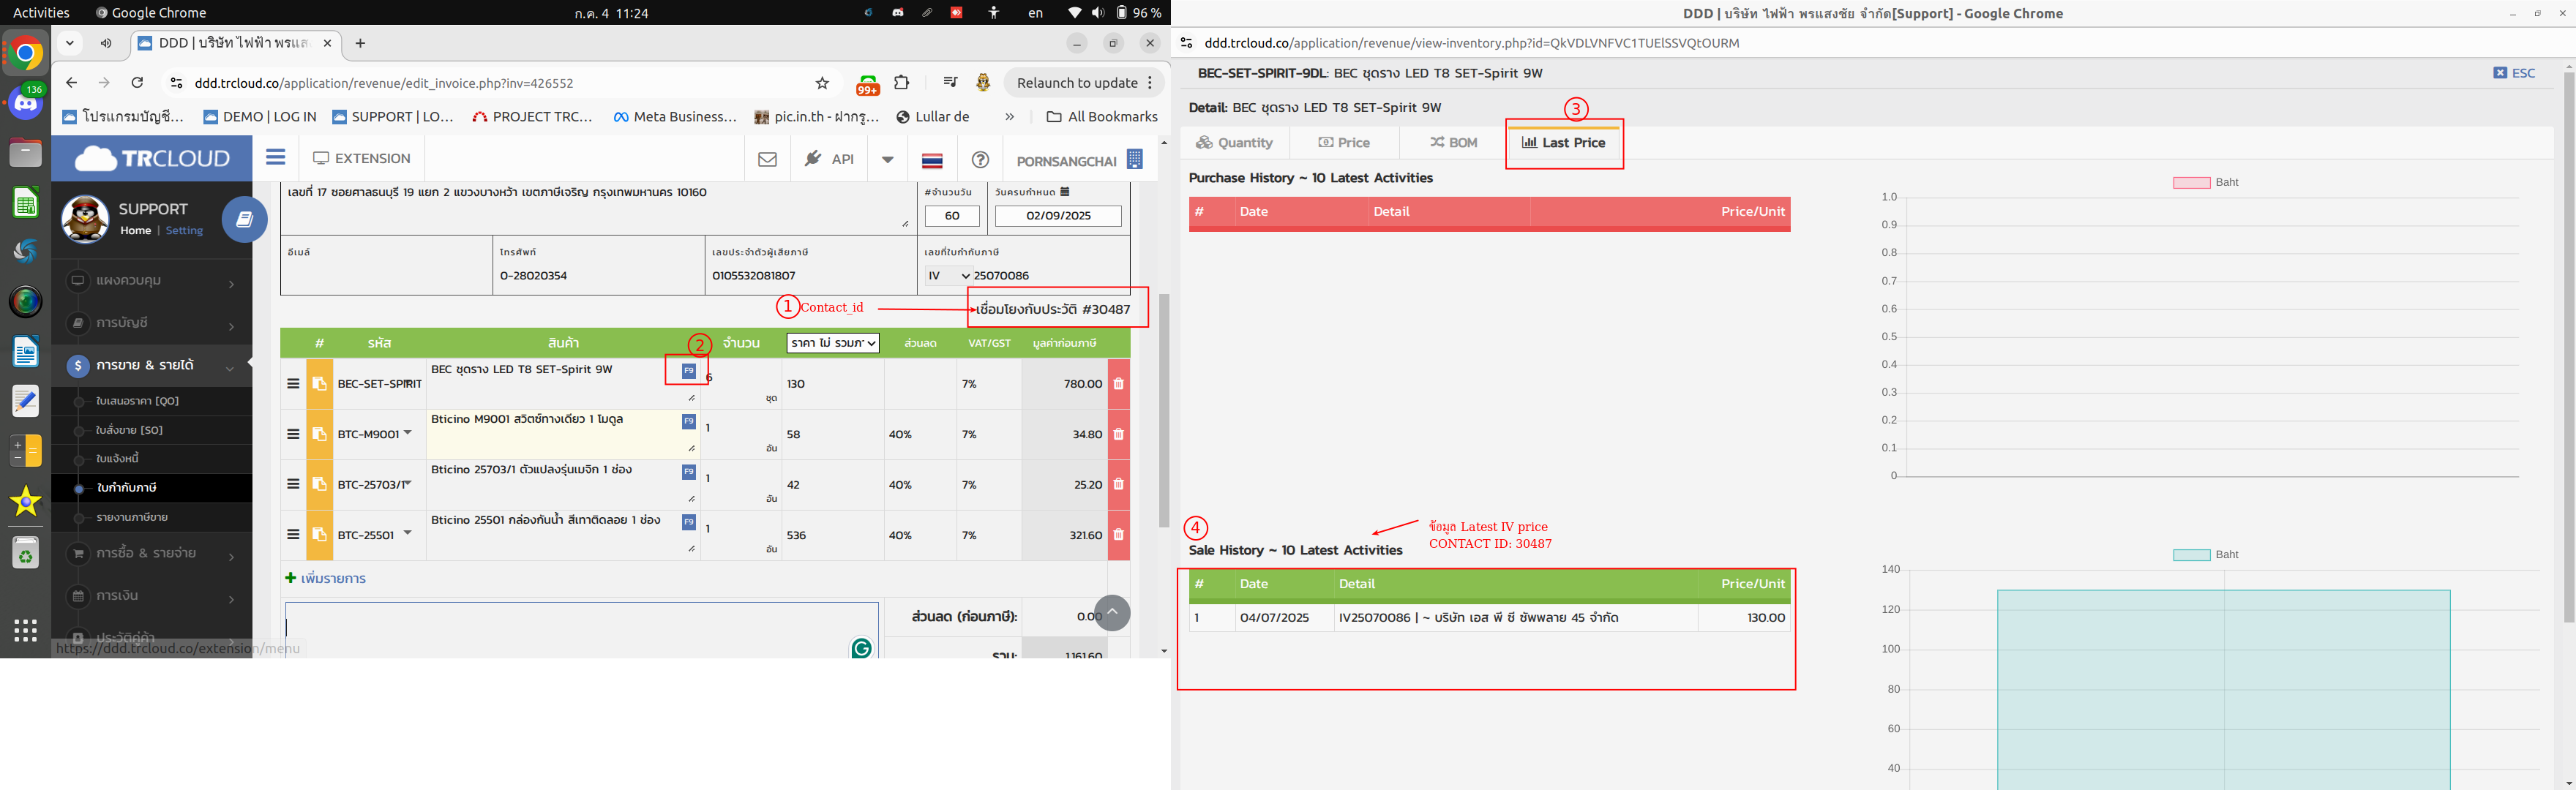This screenshot has height=790, width=2576.
Task: Open the BTC-25703/1 product code dropdown arrow
Action: 407,482
